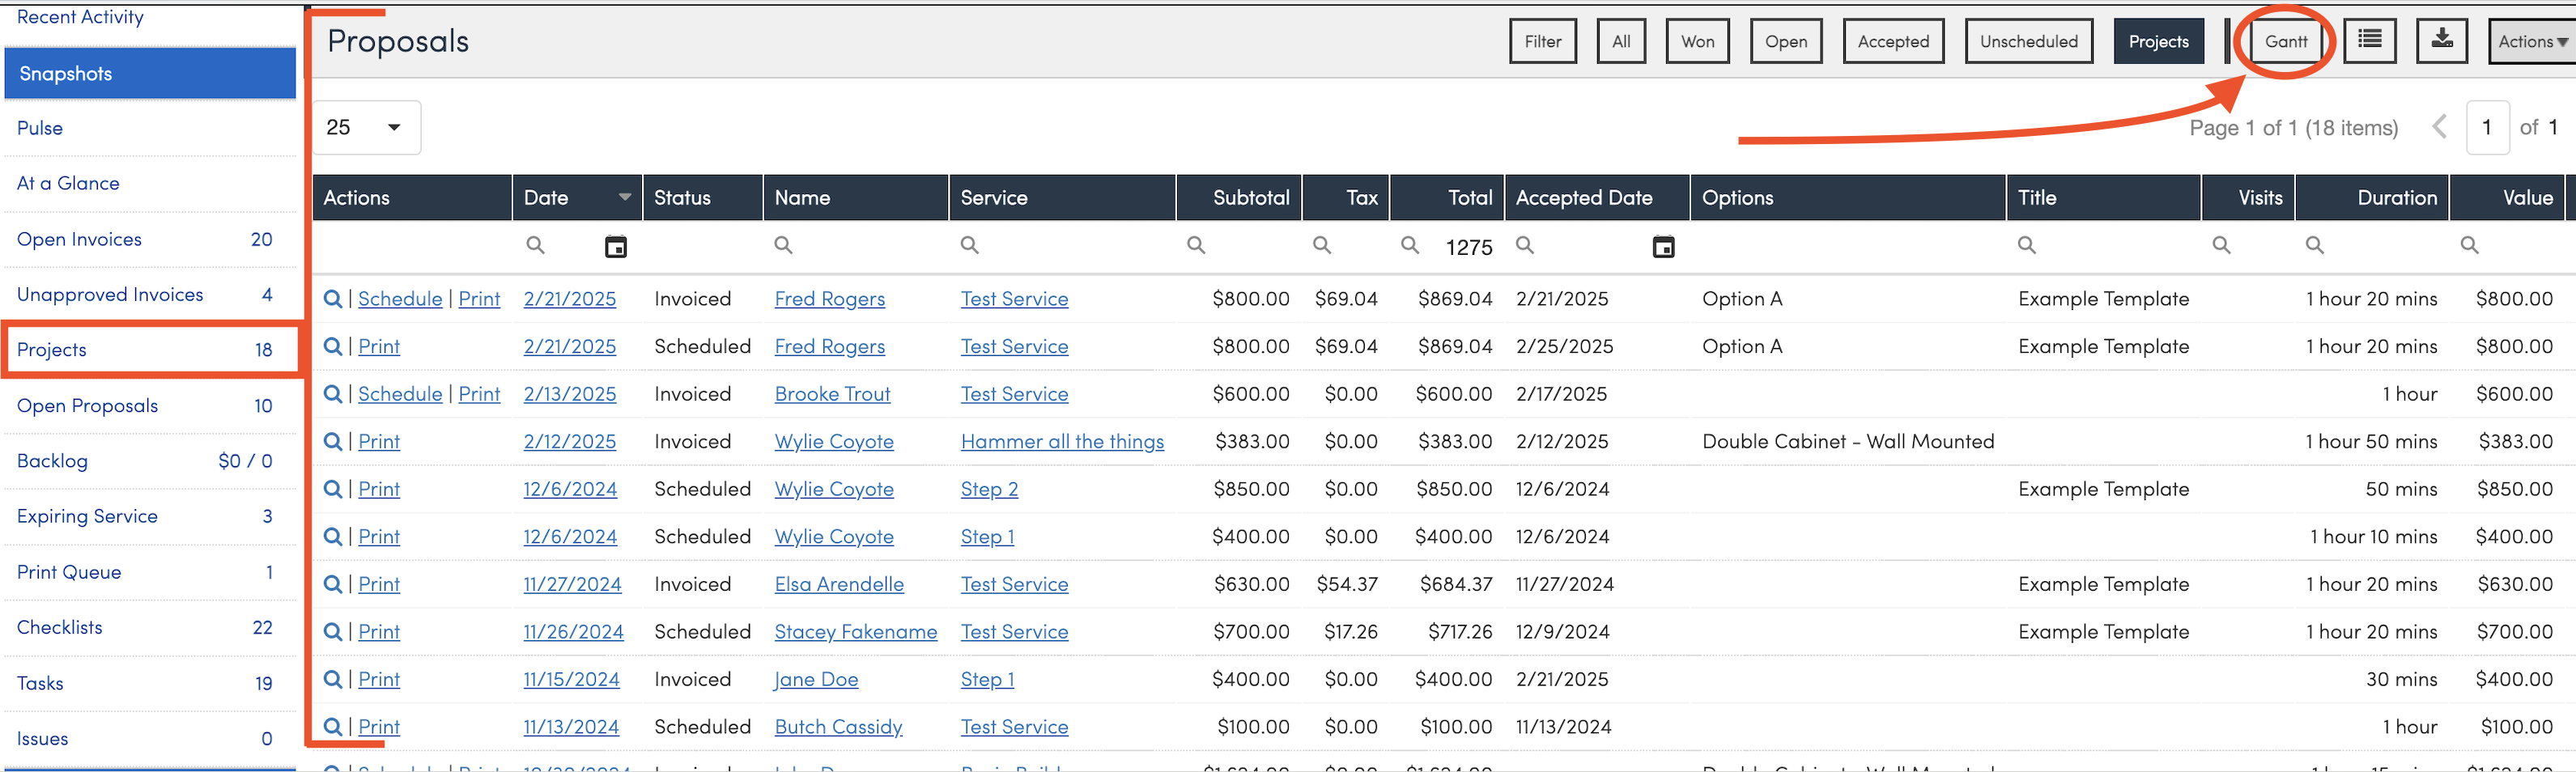Image resolution: width=2576 pixels, height=772 pixels.
Task: Click the Title column search icon
Action: (2027, 245)
